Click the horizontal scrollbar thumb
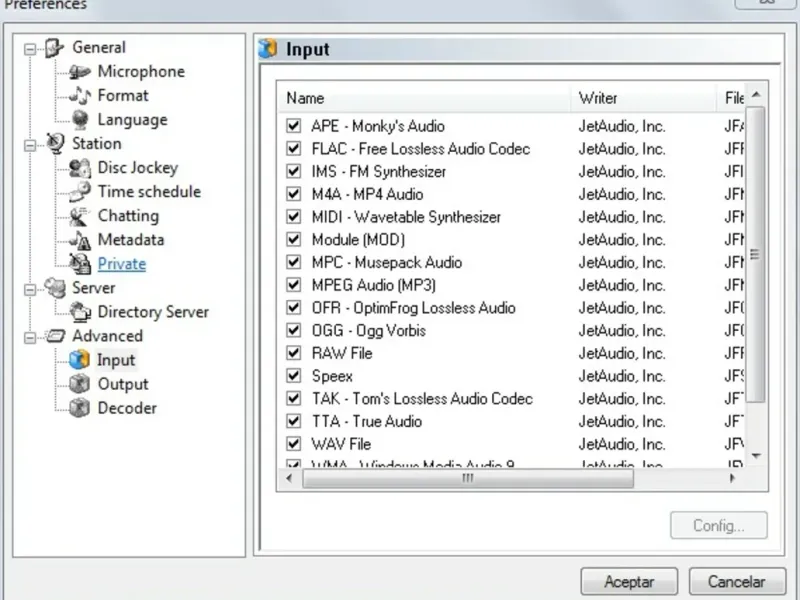The width and height of the screenshot is (800, 600). 468,479
